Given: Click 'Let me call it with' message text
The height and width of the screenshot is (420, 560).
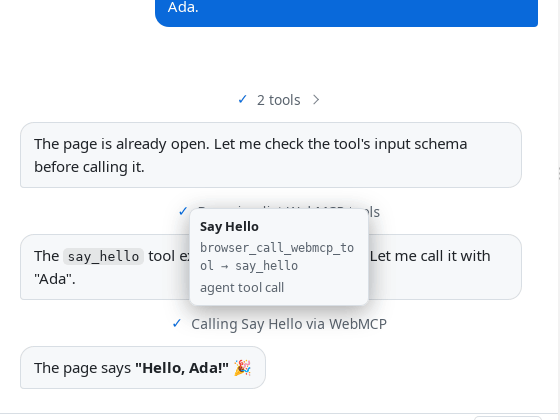Looking at the screenshot, I should click(430, 256).
